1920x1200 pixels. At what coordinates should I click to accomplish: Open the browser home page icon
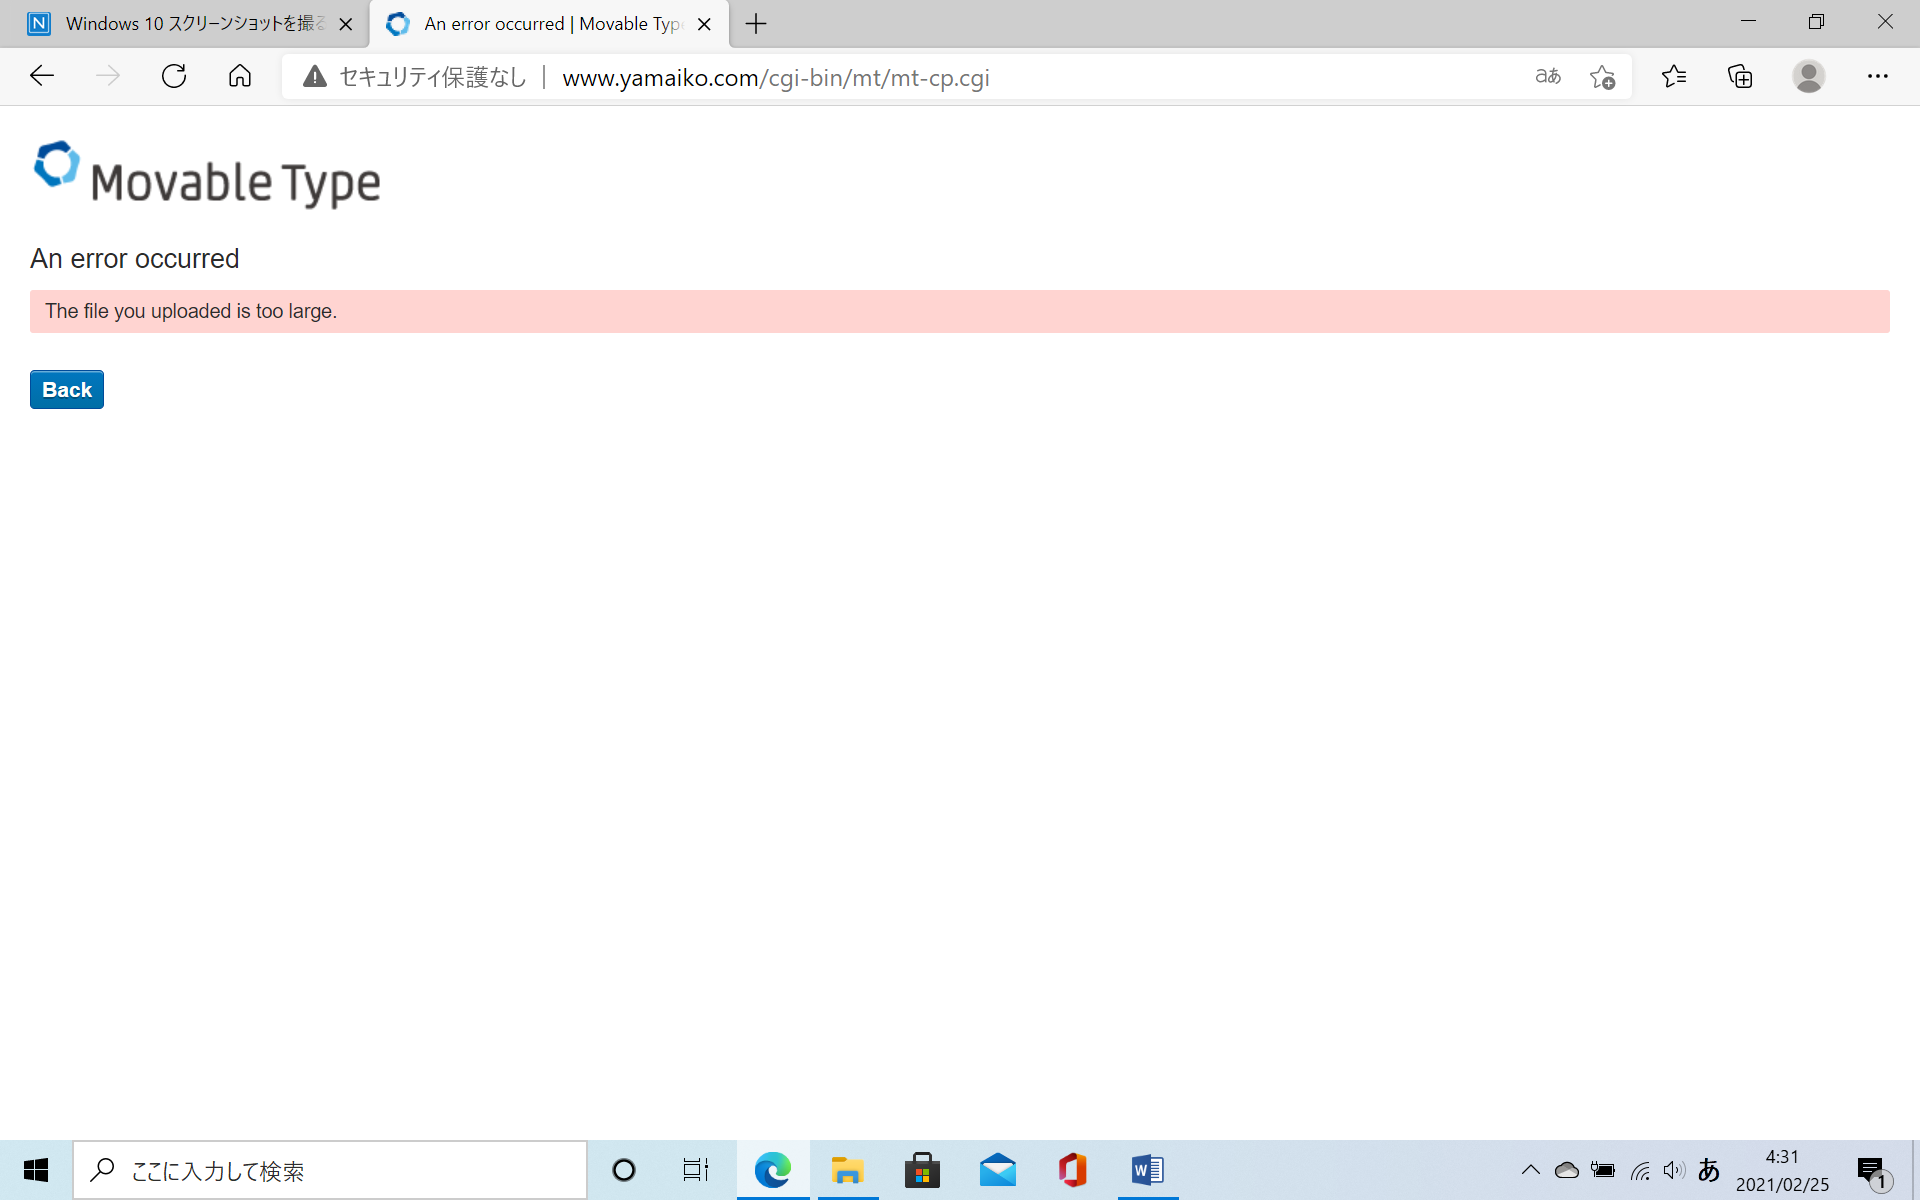point(240,76)
